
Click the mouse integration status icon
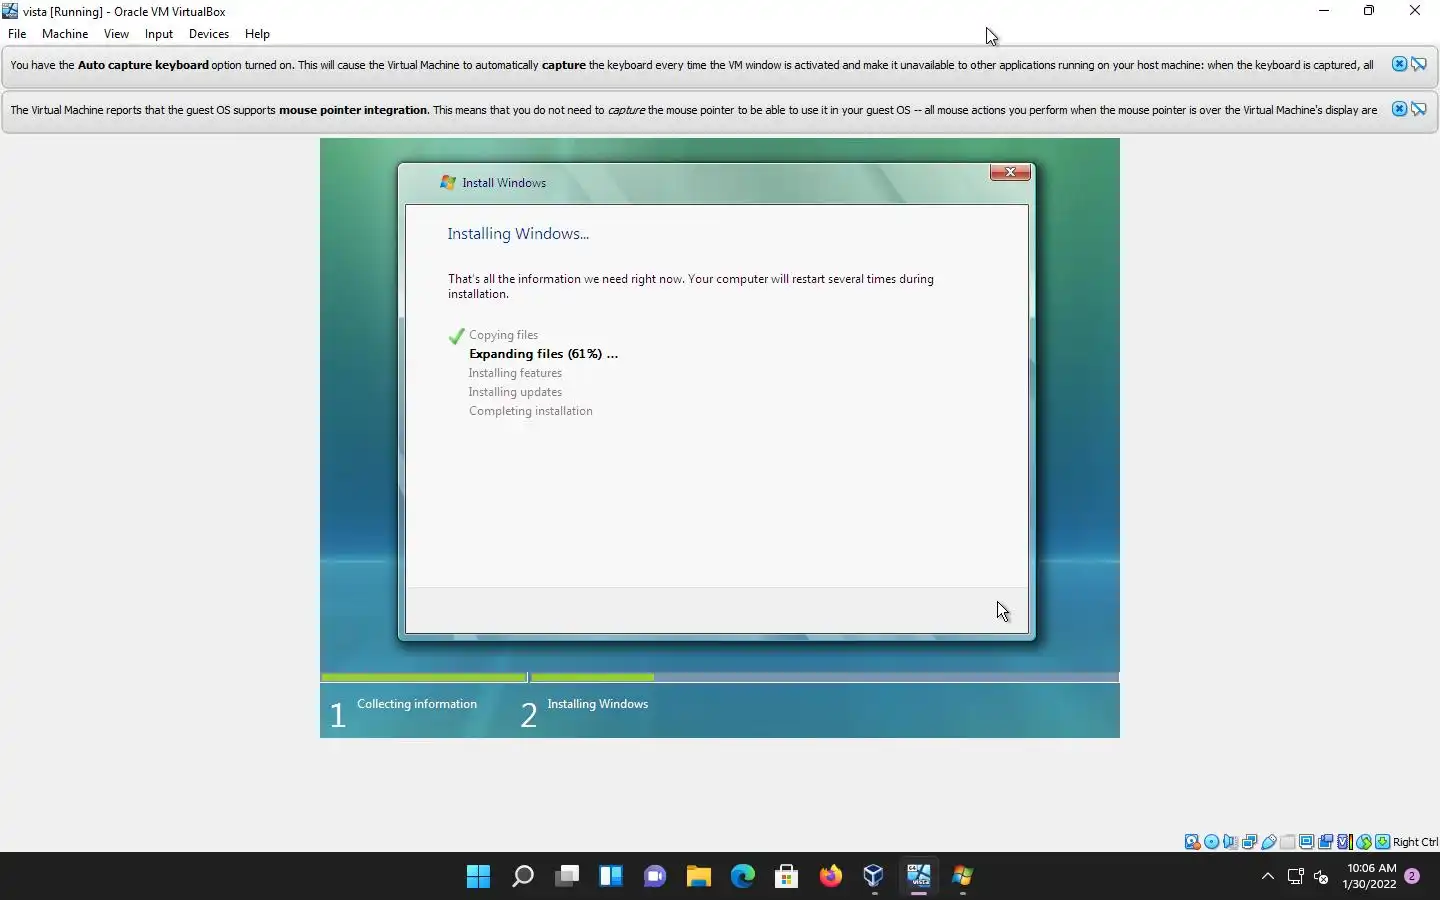pyautogui.click(x=1364, y=842)
